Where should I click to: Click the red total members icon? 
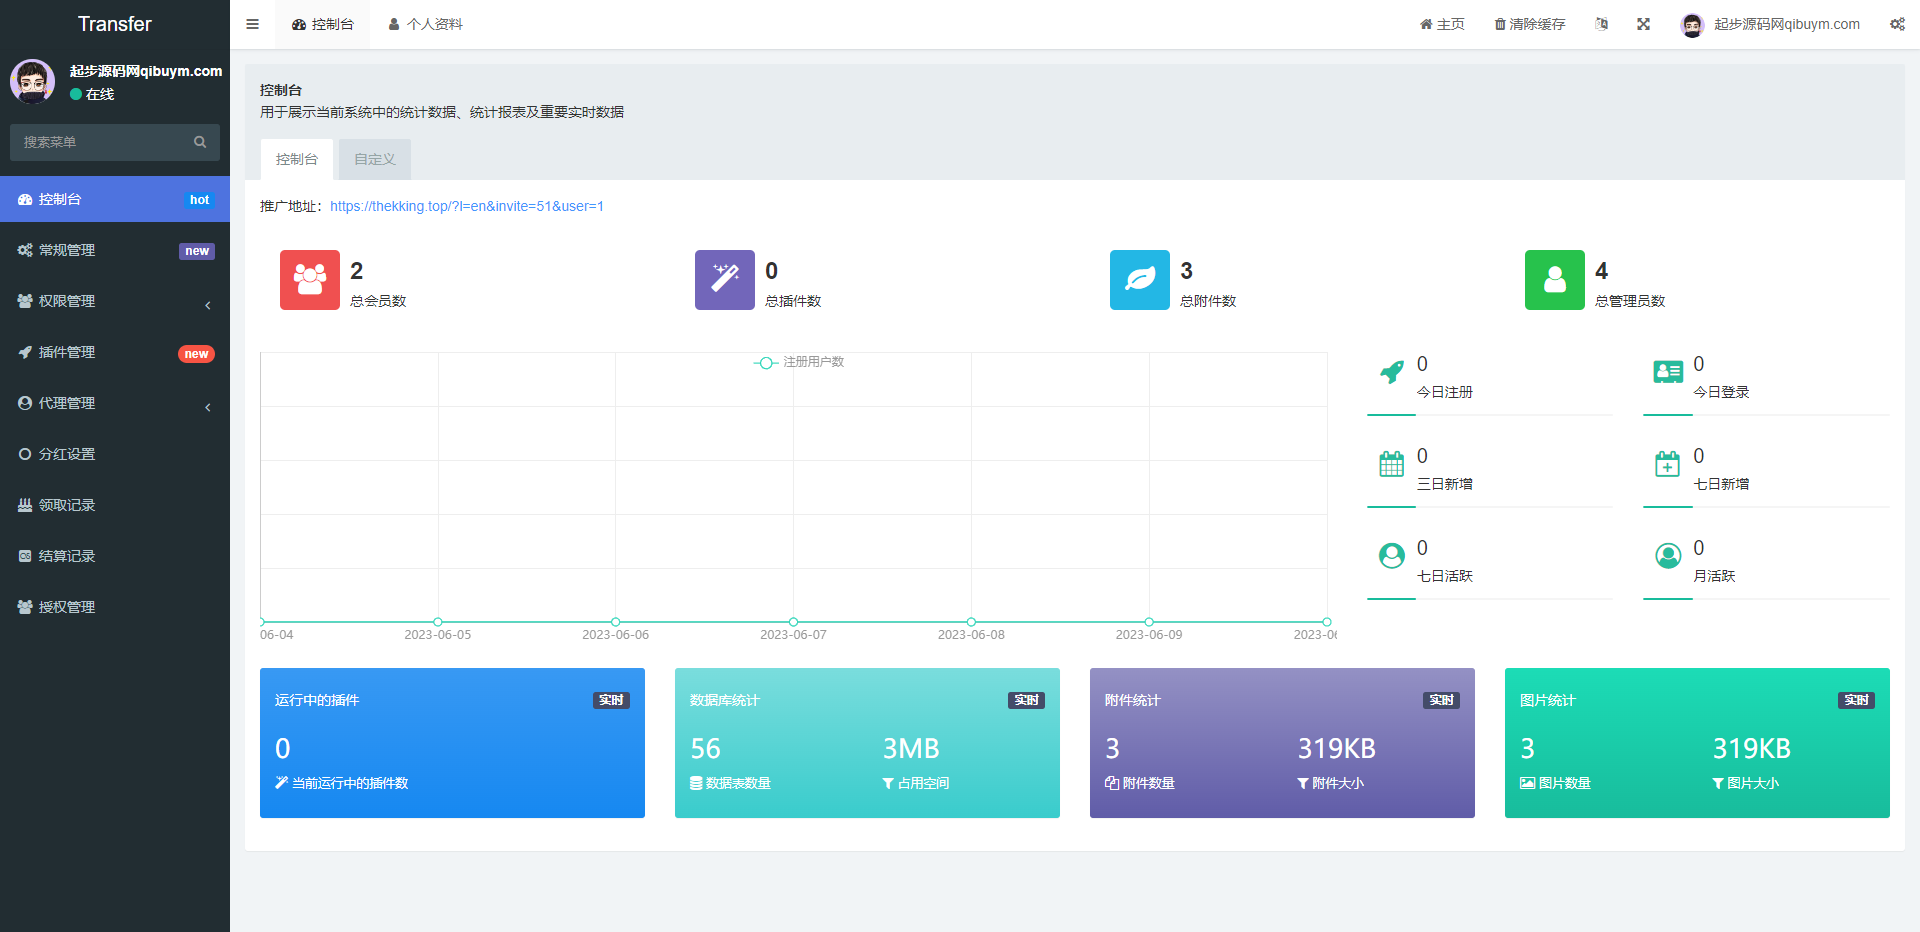click(x=310, y=280)
